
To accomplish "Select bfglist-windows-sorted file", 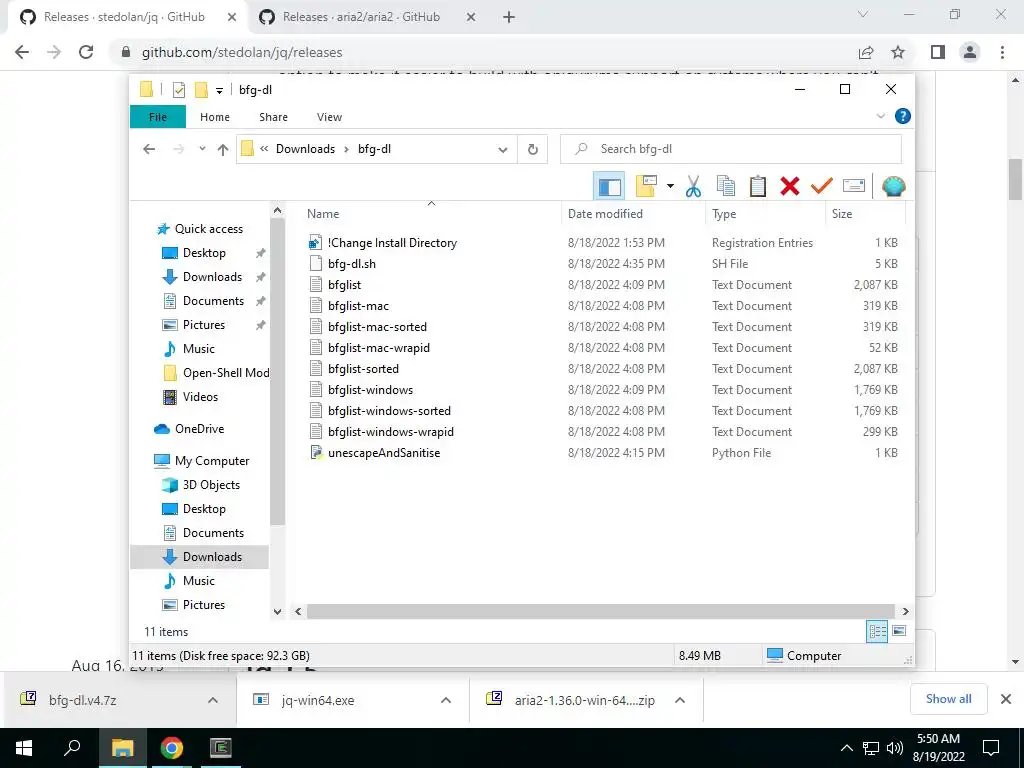I will click(x=389, y=411).
